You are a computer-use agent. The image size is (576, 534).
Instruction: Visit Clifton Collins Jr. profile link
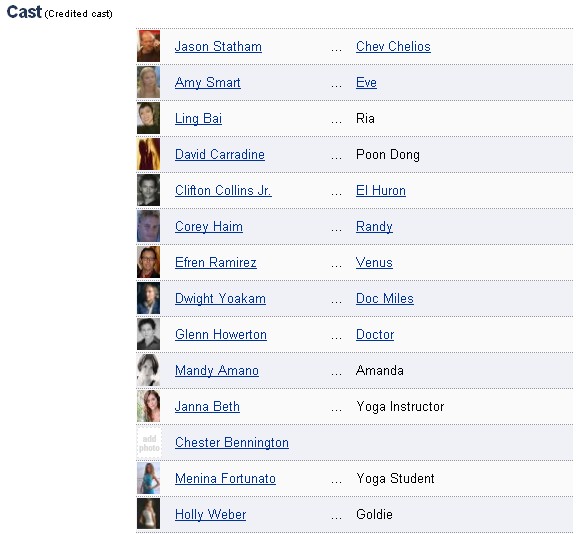coord(223,191)
